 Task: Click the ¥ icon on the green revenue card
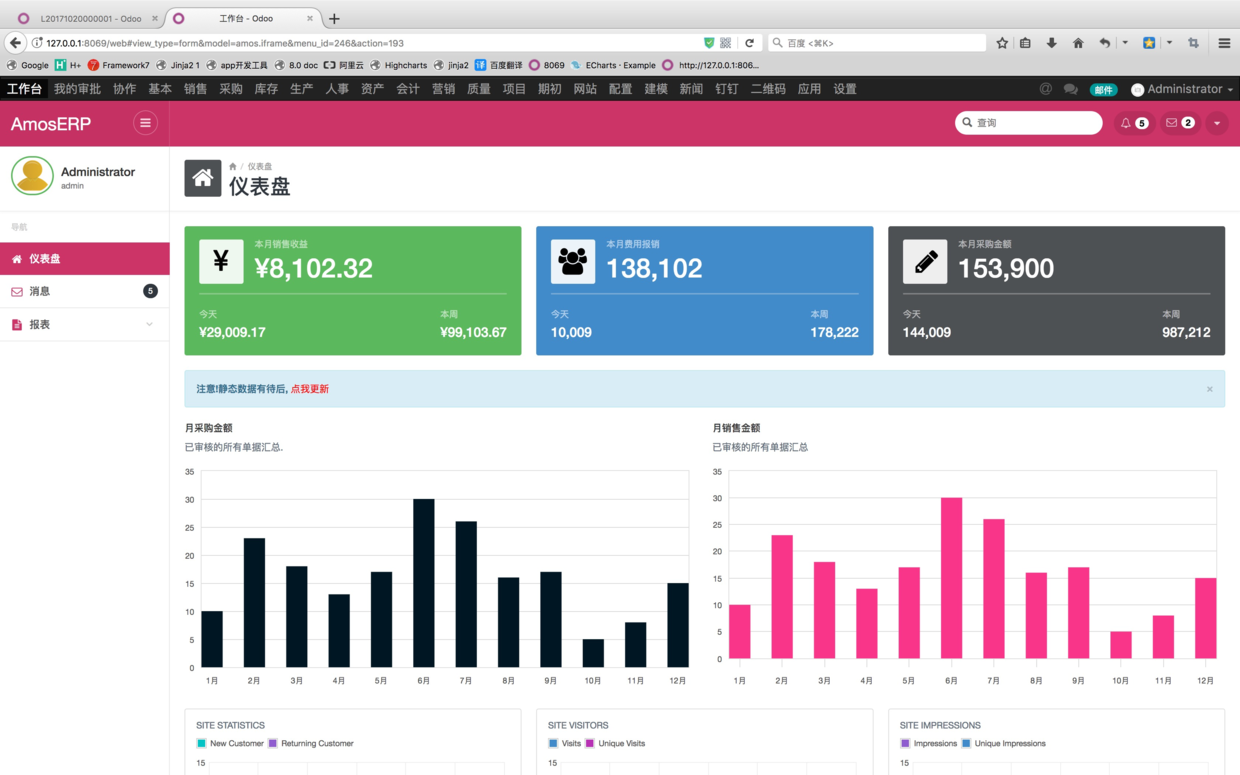(221, 261)
